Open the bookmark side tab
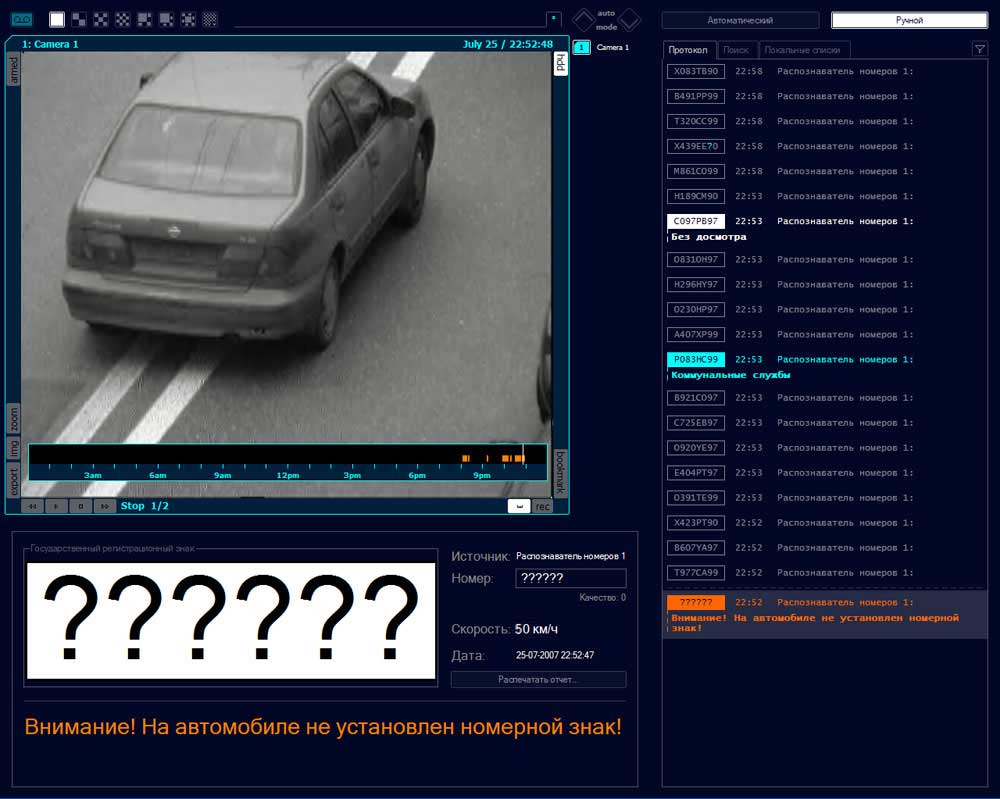 point(560,474)
